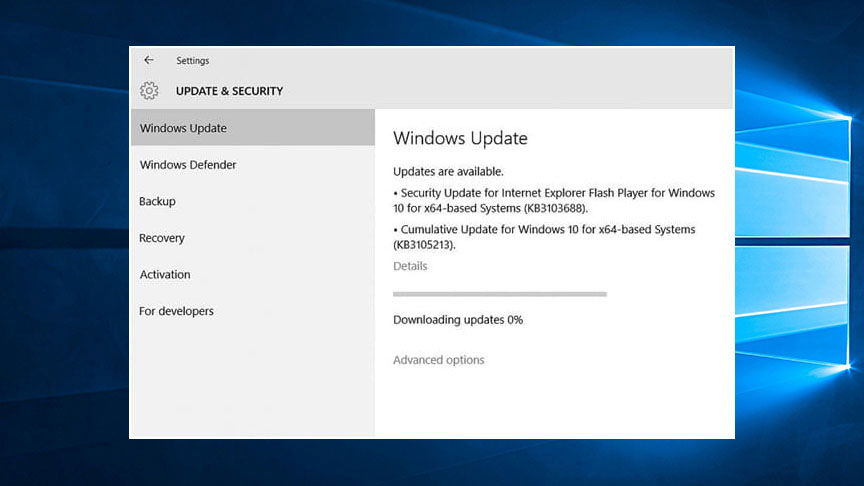
Task: Click the back arrow in Settings
Action: click(149, 60)
